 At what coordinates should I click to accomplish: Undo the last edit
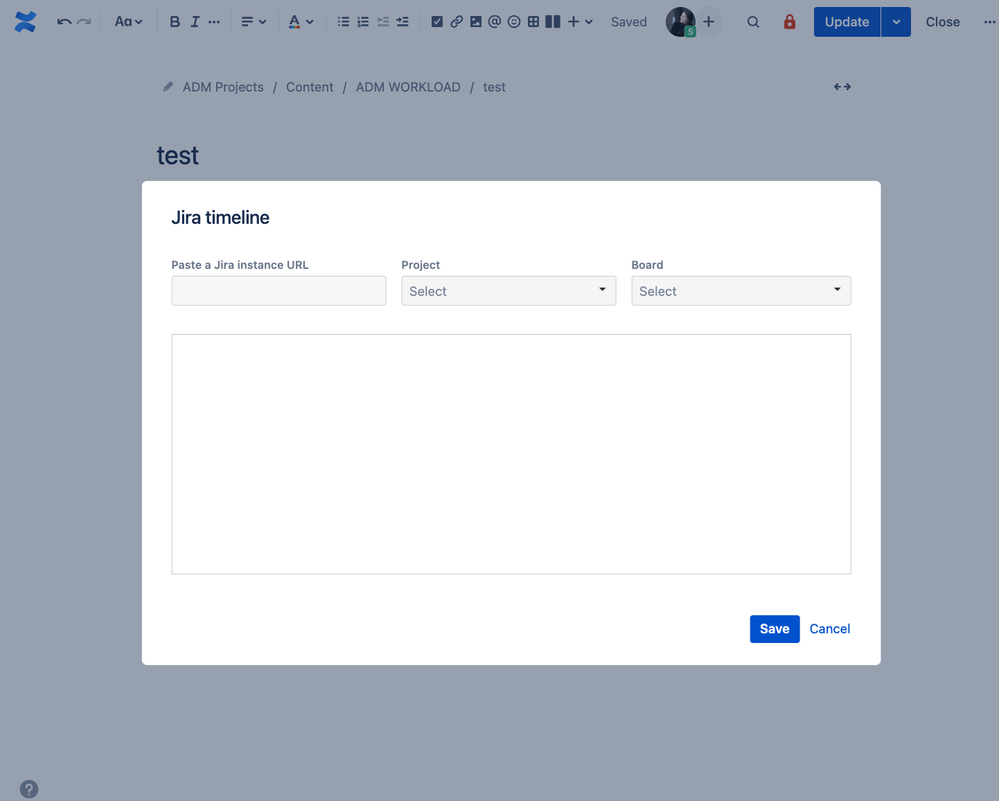(x=64, y=22)
